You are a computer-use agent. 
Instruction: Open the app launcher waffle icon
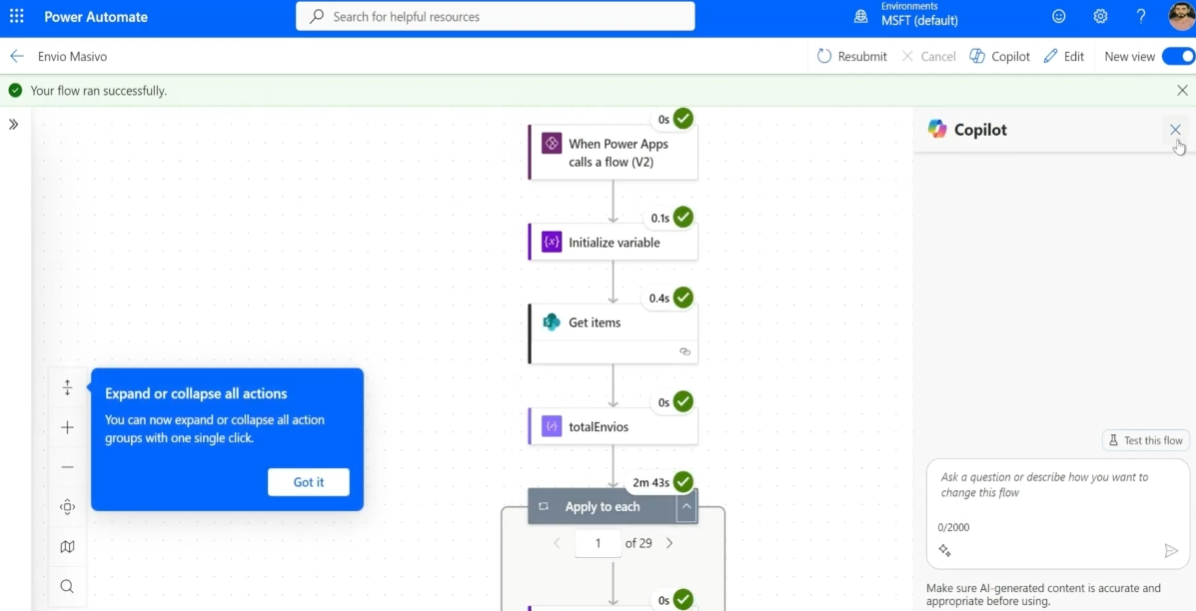click(x=17, y=17)
